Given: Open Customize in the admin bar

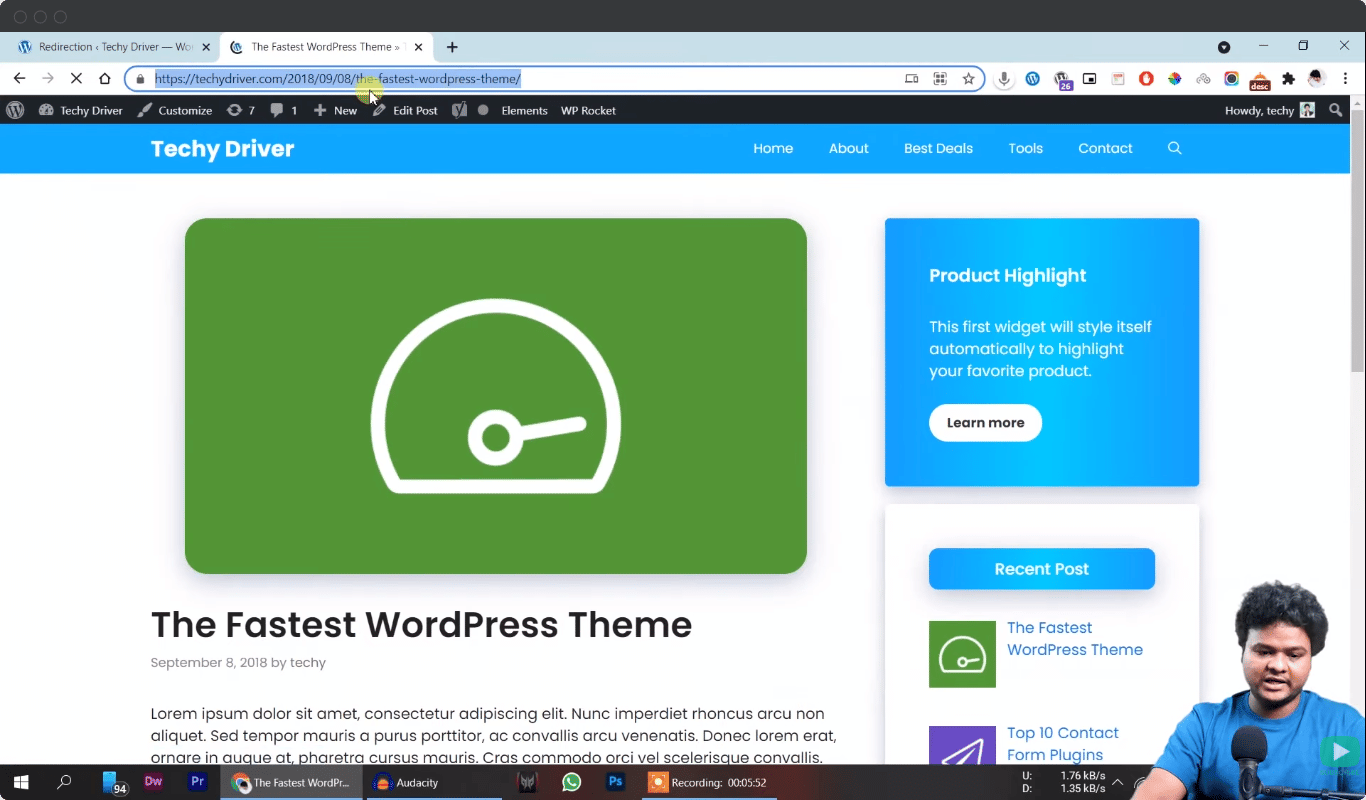Looking at the screenshot, I should (174, 110).
